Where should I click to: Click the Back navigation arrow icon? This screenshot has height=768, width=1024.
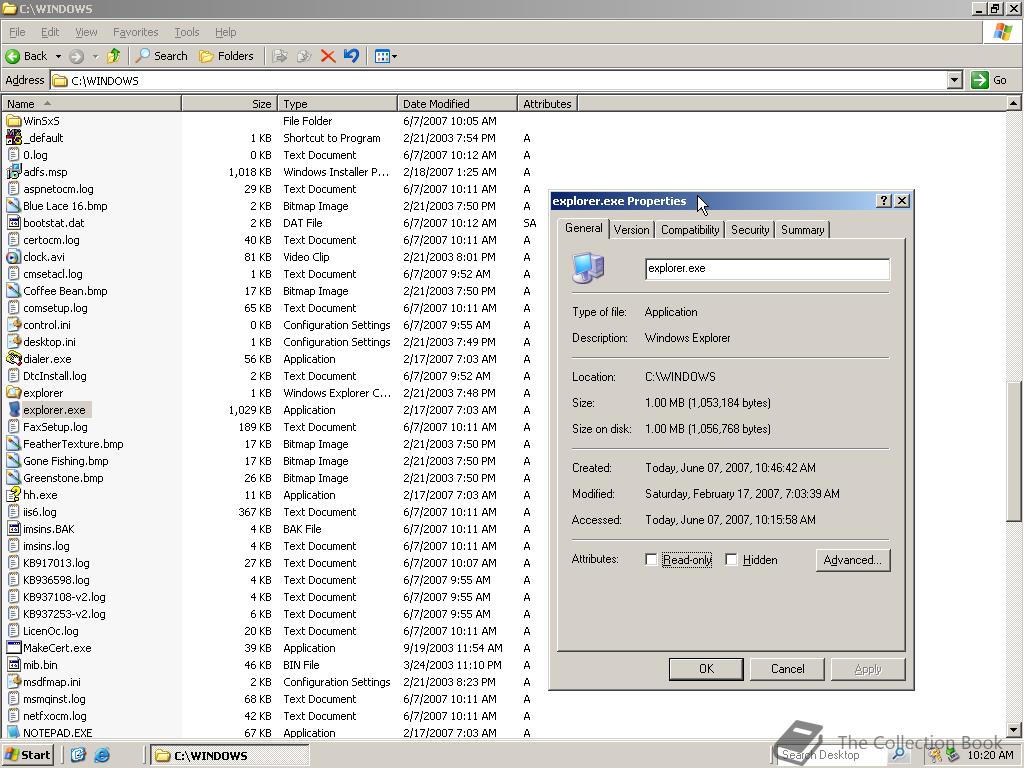click(12, 56)
